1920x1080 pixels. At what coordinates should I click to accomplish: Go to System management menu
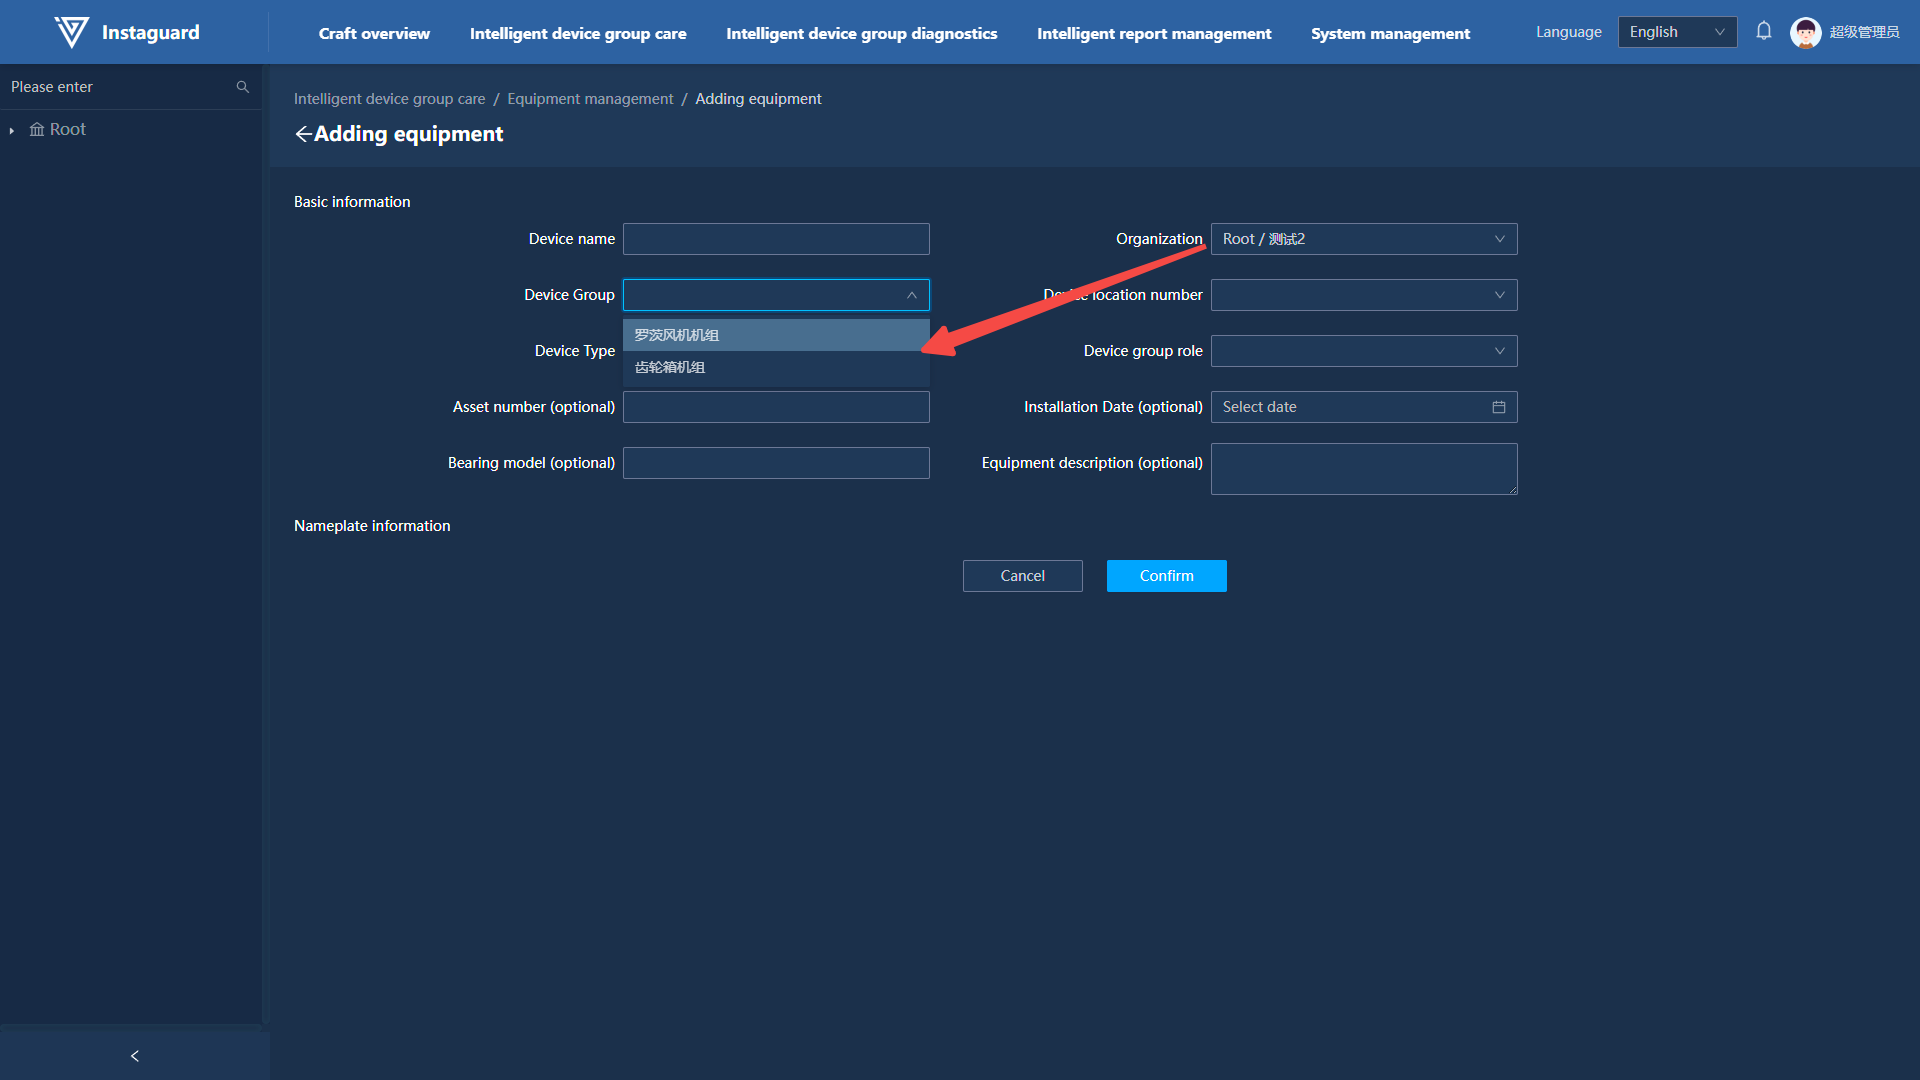(1390, 33)
